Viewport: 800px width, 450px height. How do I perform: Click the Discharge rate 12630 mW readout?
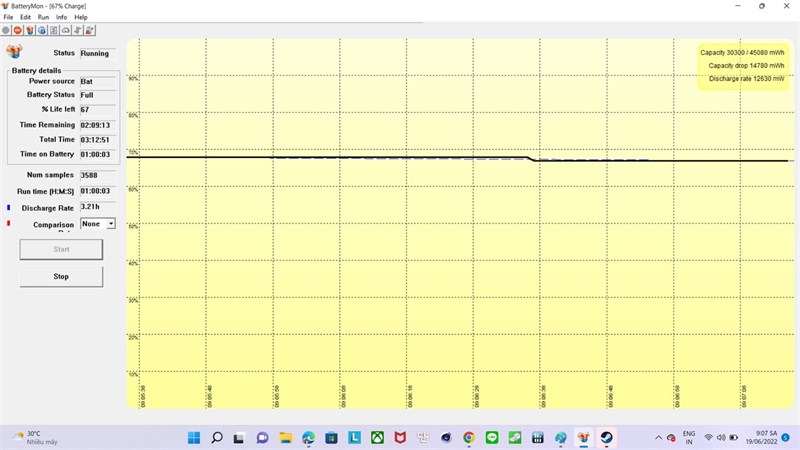(x=746, y=79)
